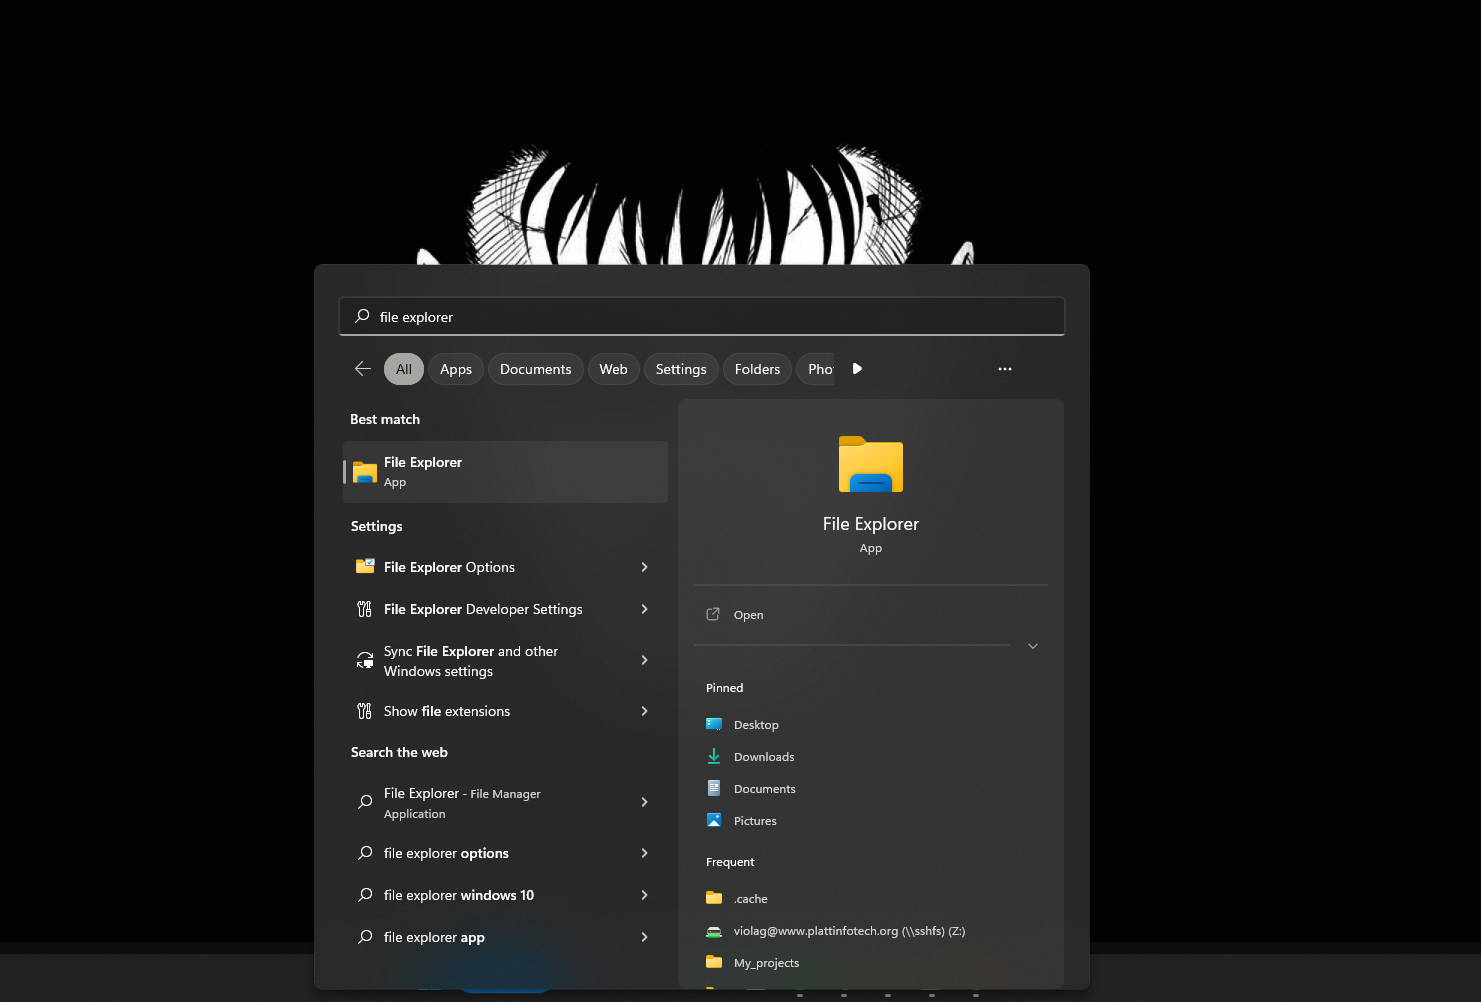
Task: Click the Sync File Explorer sync icon
Action: pos(365,660)
